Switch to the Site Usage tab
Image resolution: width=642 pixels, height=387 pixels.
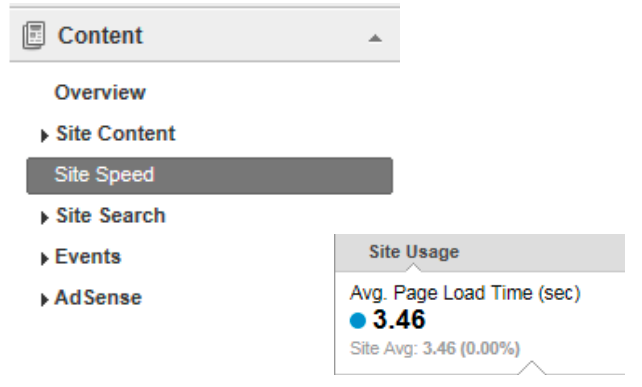click(x=414, y=252)
